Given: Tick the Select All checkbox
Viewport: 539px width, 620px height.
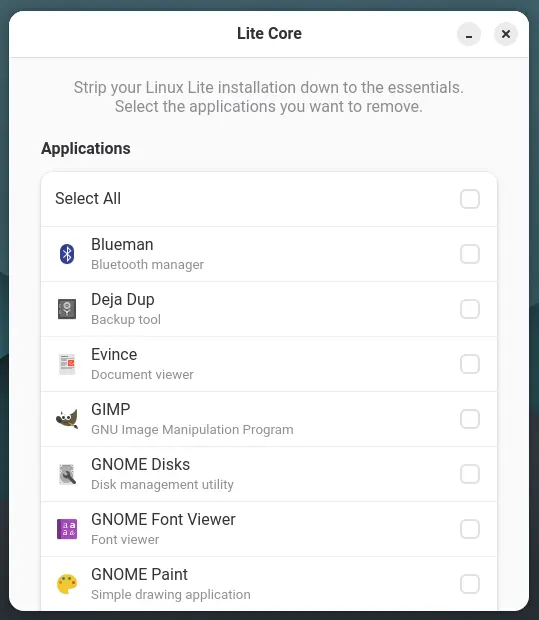Looking at the screenshot, I should click(x=470, y=198).
